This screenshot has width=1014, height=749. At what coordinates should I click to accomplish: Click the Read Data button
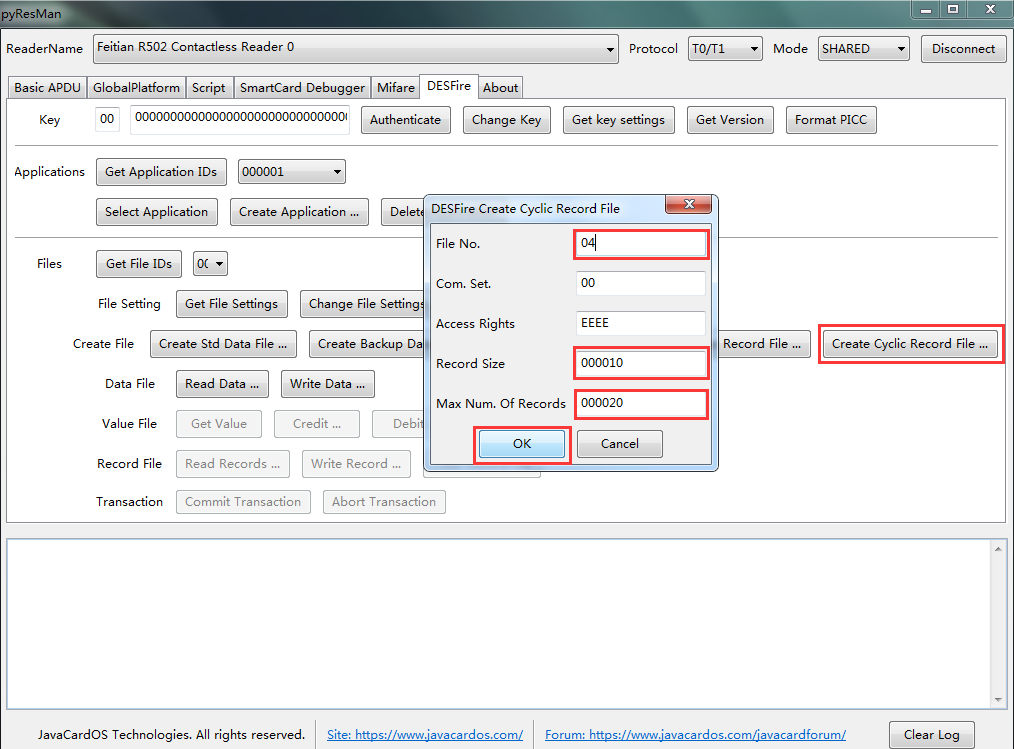(222, 384)
